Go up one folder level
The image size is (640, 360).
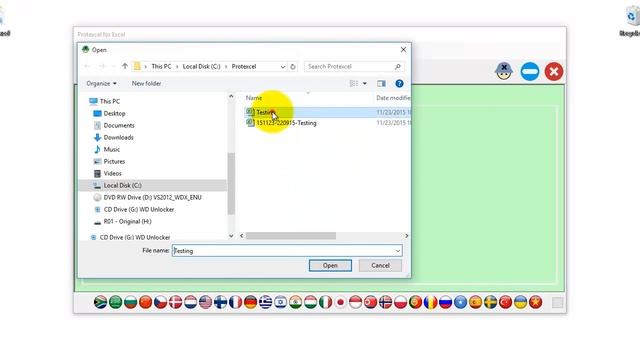(125, 66)
